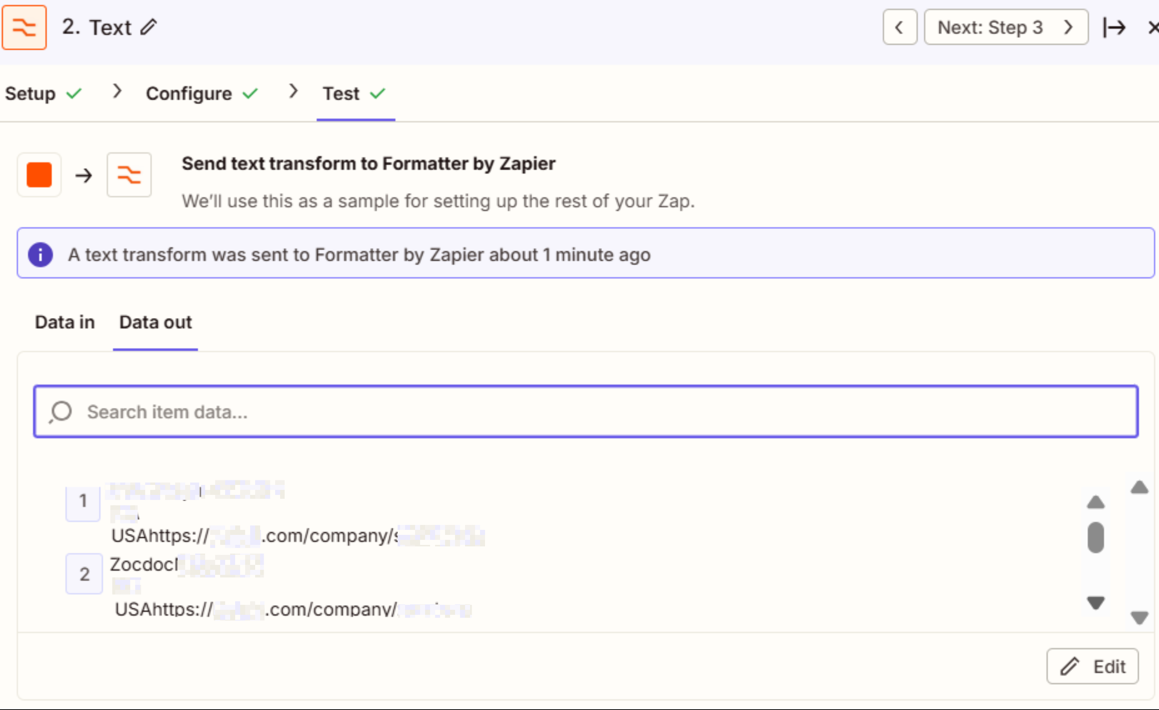Expand panel with the arrow-to-bar icon

[x=1114, y=27]
